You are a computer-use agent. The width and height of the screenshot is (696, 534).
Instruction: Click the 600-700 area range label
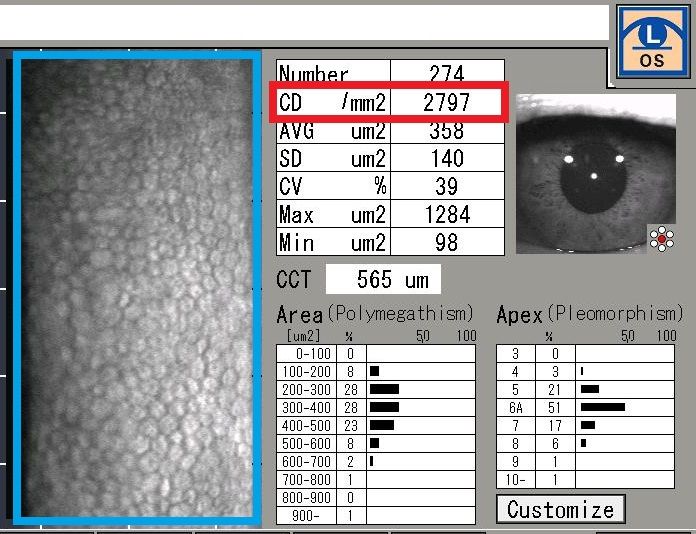click(x=306, y=462)
